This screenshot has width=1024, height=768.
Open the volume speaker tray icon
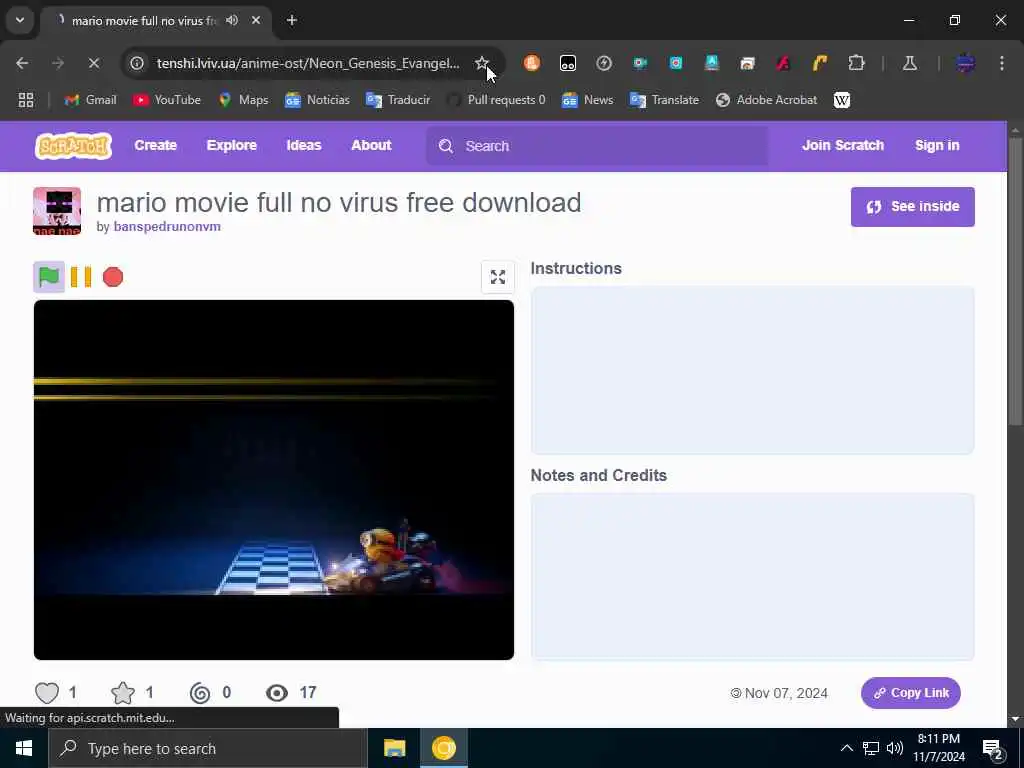point(895,748)
